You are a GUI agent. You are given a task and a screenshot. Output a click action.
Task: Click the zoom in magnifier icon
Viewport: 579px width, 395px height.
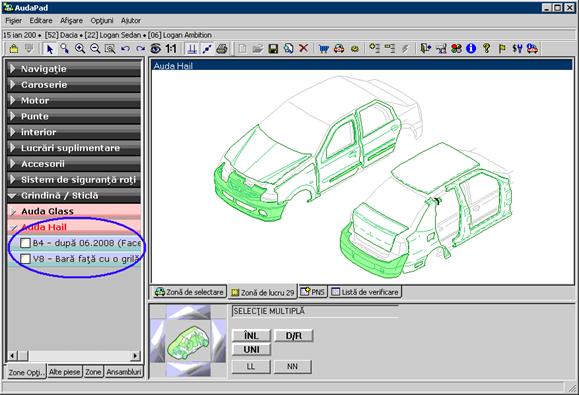(80, 48)
